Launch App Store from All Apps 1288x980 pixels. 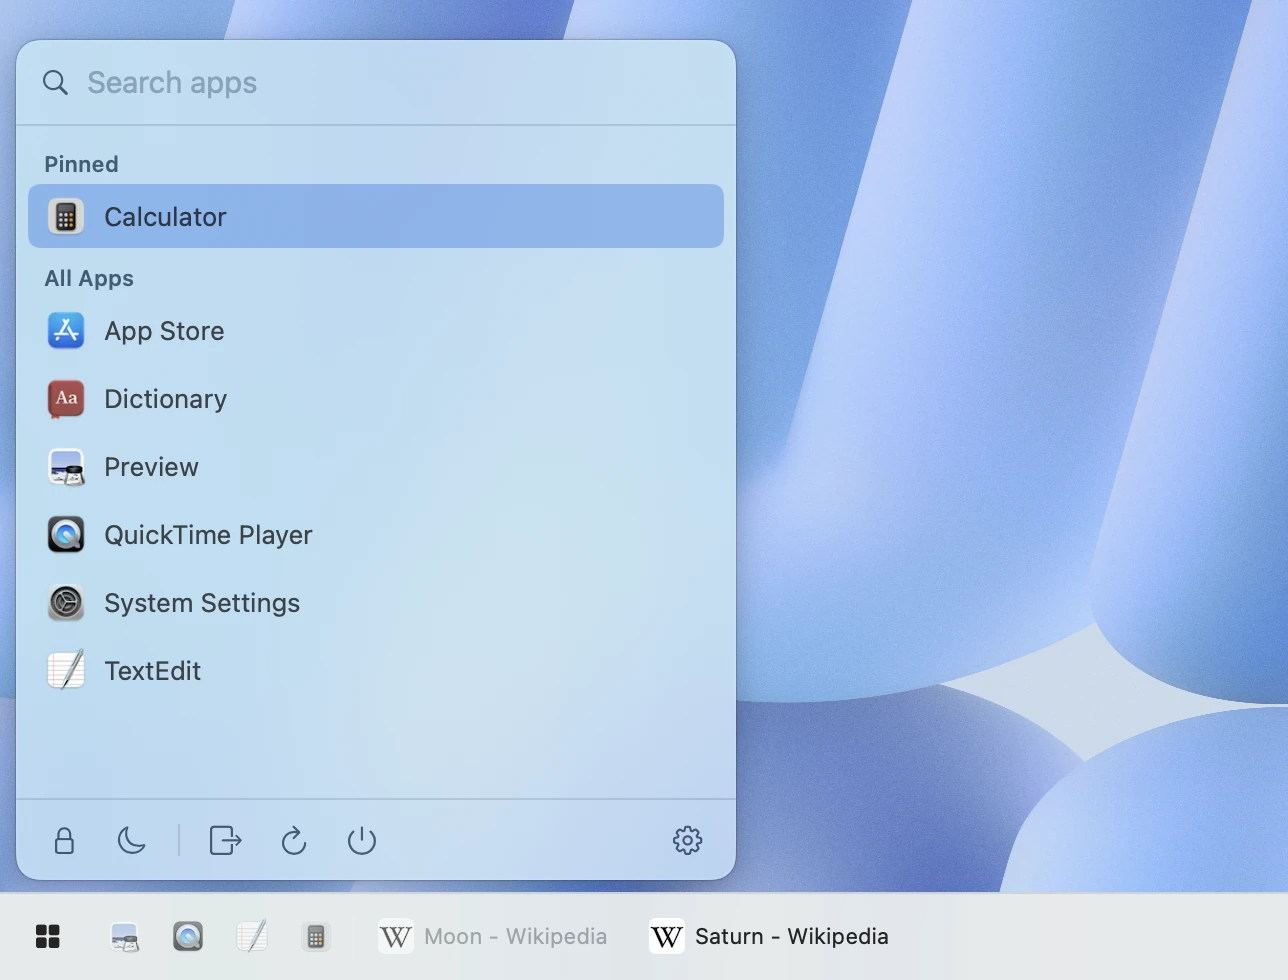point(376,331)
